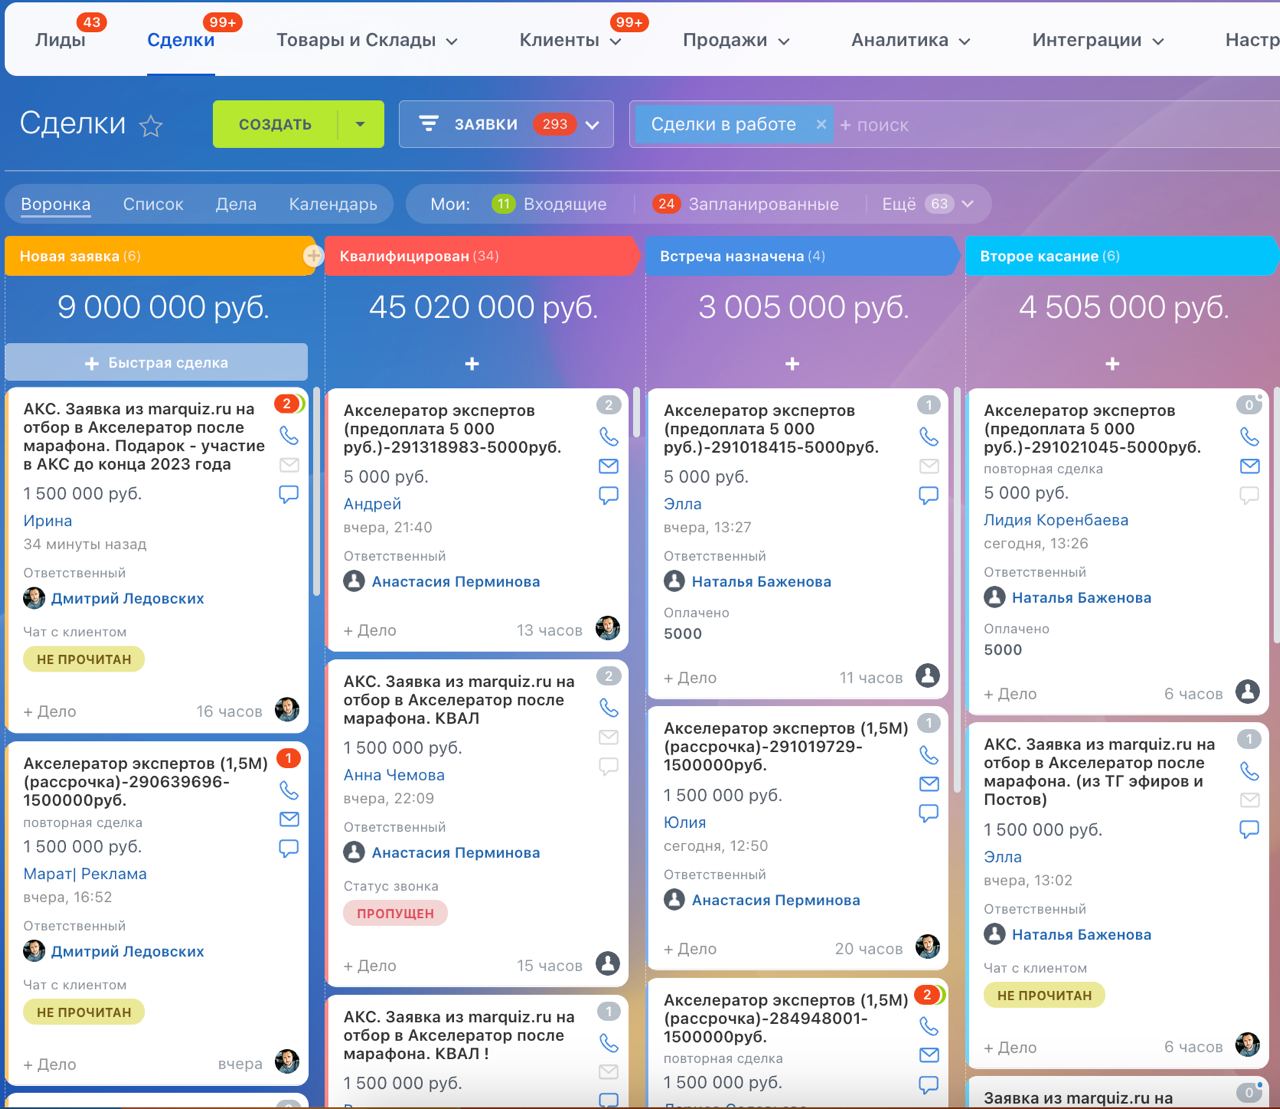
Task: Remove the Сделки в работе filter chip
Action: click(821, 125)
